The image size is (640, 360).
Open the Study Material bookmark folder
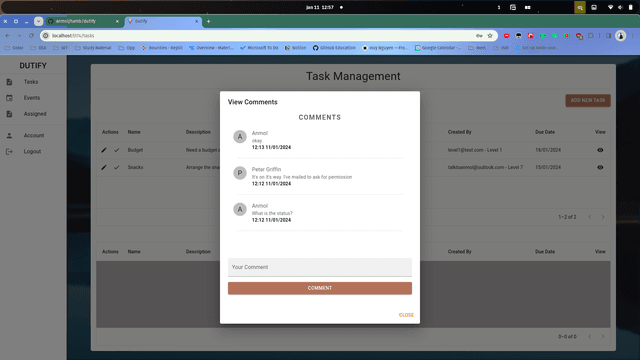93,48
